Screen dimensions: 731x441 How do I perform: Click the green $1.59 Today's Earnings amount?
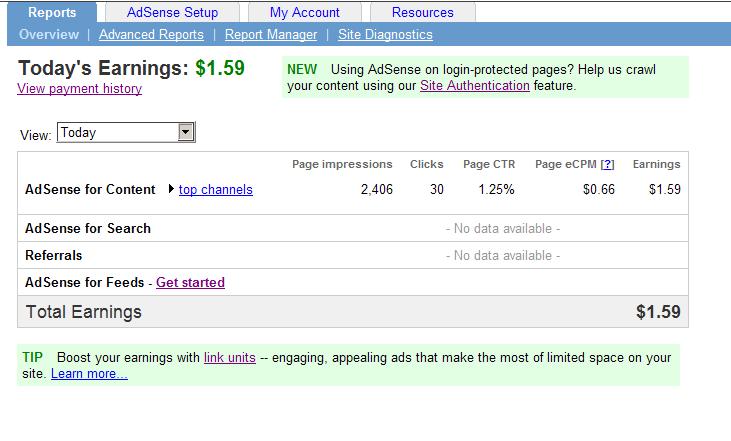(220, 68)
